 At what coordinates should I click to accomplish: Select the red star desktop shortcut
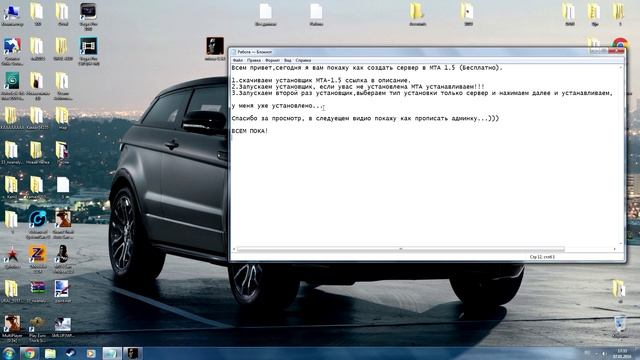pos(12,257)
